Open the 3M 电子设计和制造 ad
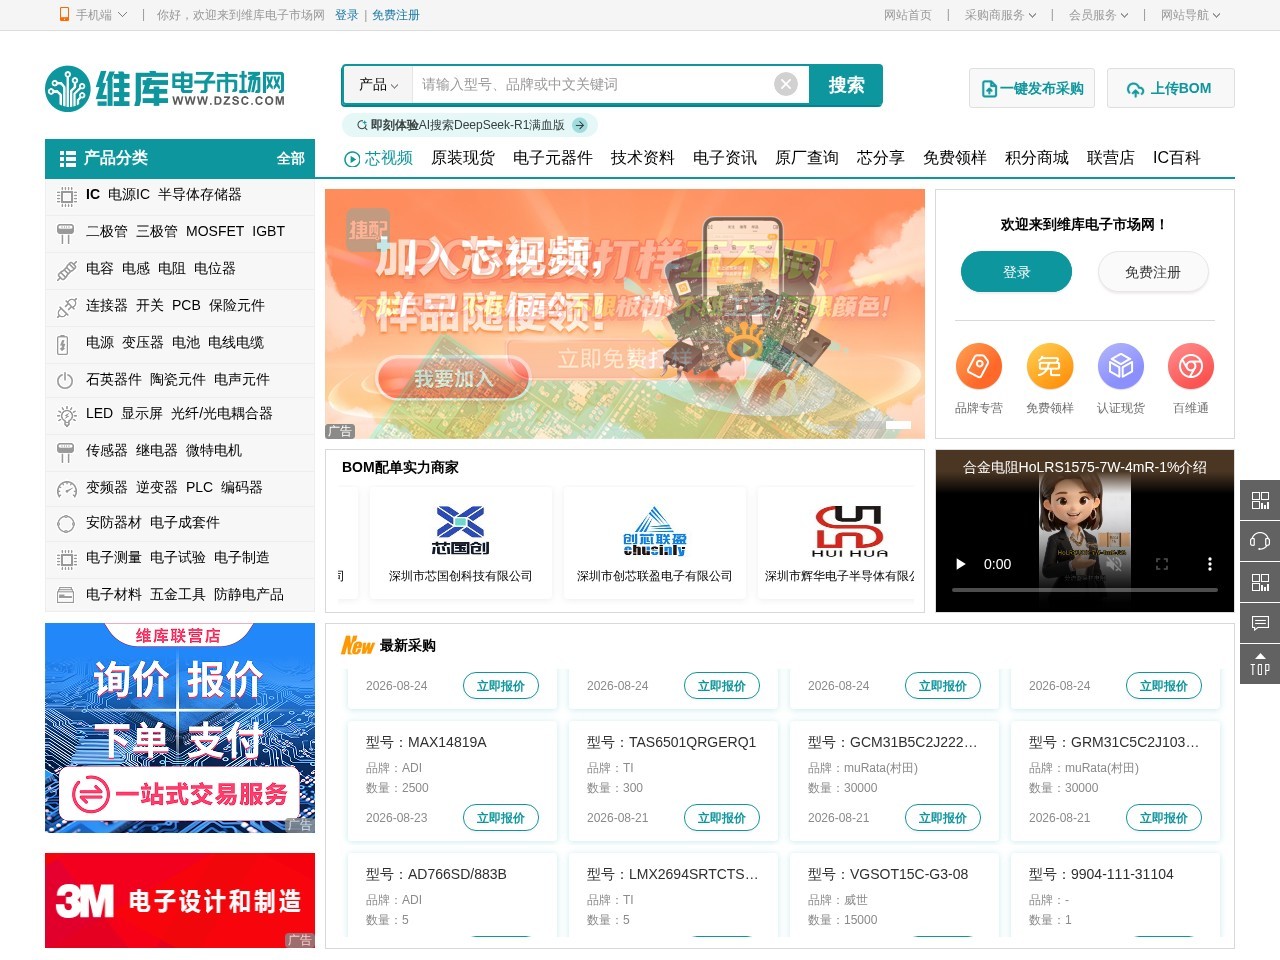 [180, 900]
